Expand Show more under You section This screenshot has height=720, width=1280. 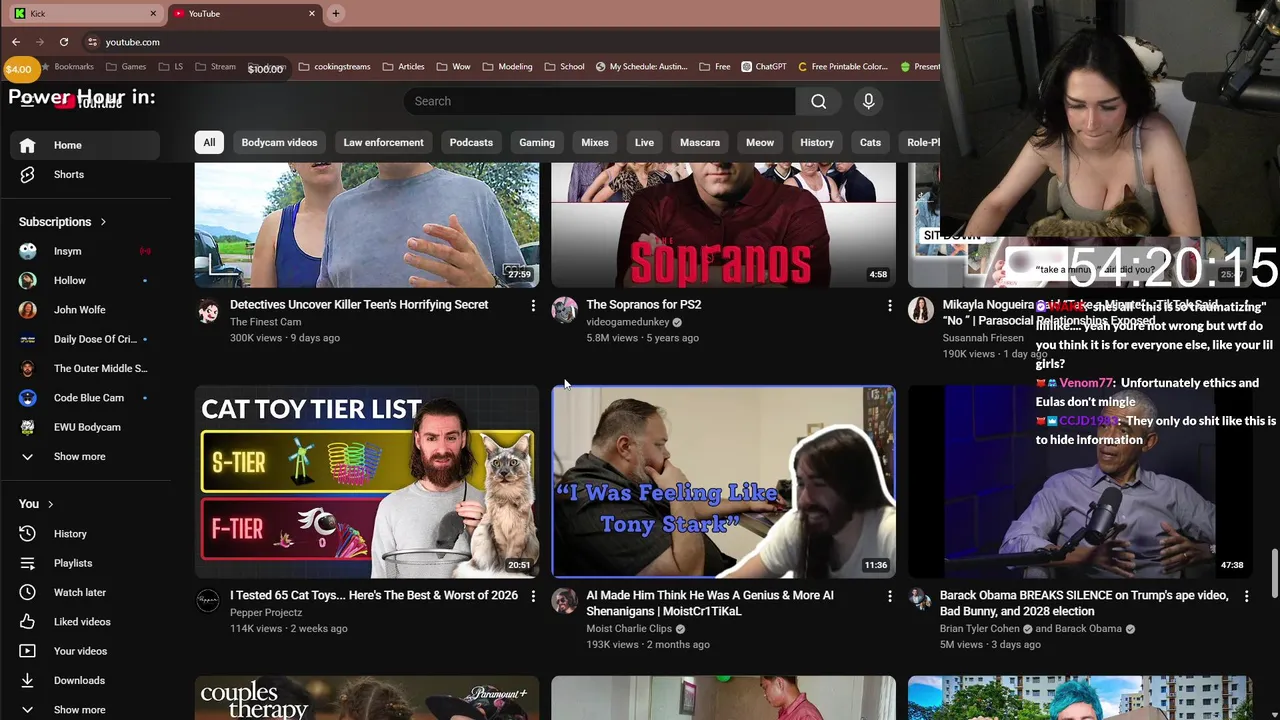(85, 709)
